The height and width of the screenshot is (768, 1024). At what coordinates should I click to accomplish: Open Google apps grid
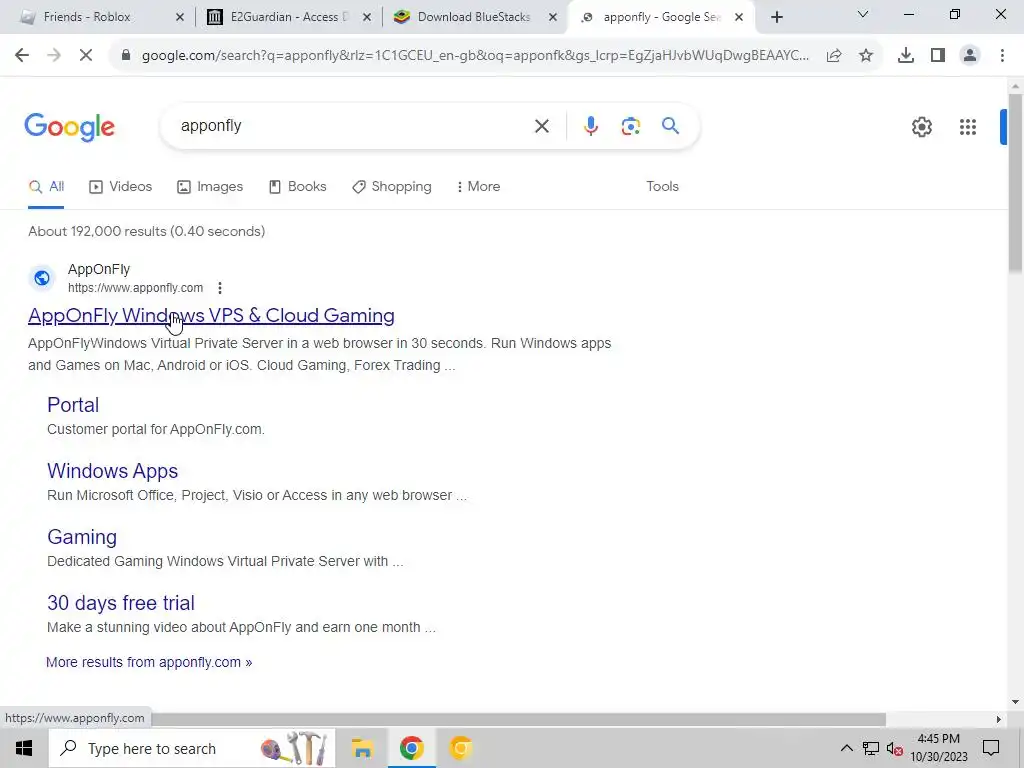(x=968, y=127)
